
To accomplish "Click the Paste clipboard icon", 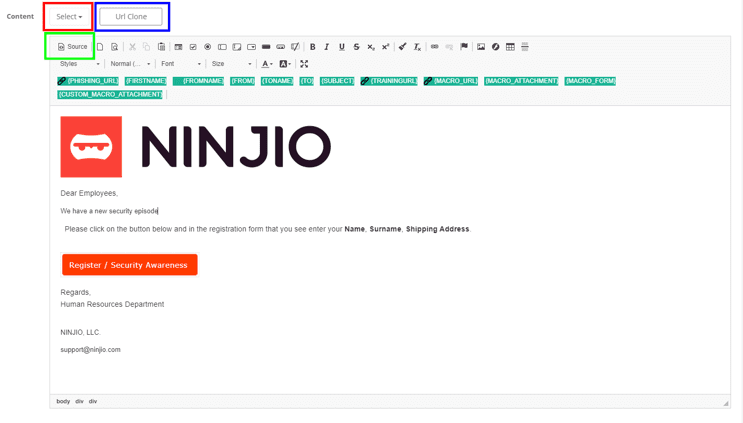I will [161, 46].
